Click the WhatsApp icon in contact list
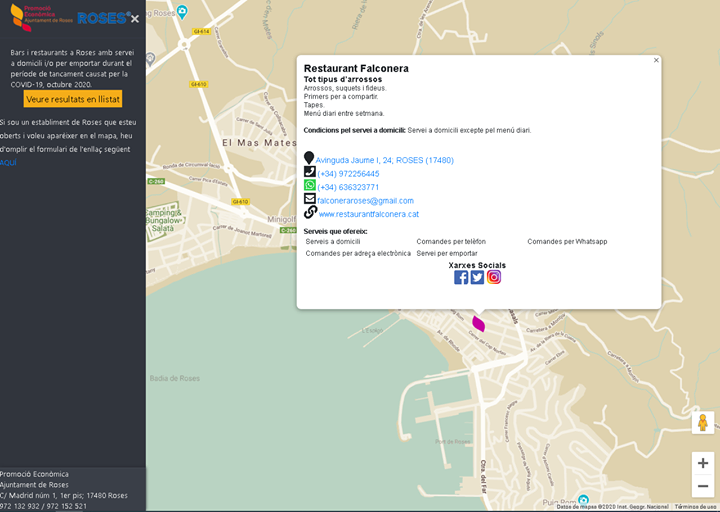Screen dimensions: 720x512 pos(310,186)
